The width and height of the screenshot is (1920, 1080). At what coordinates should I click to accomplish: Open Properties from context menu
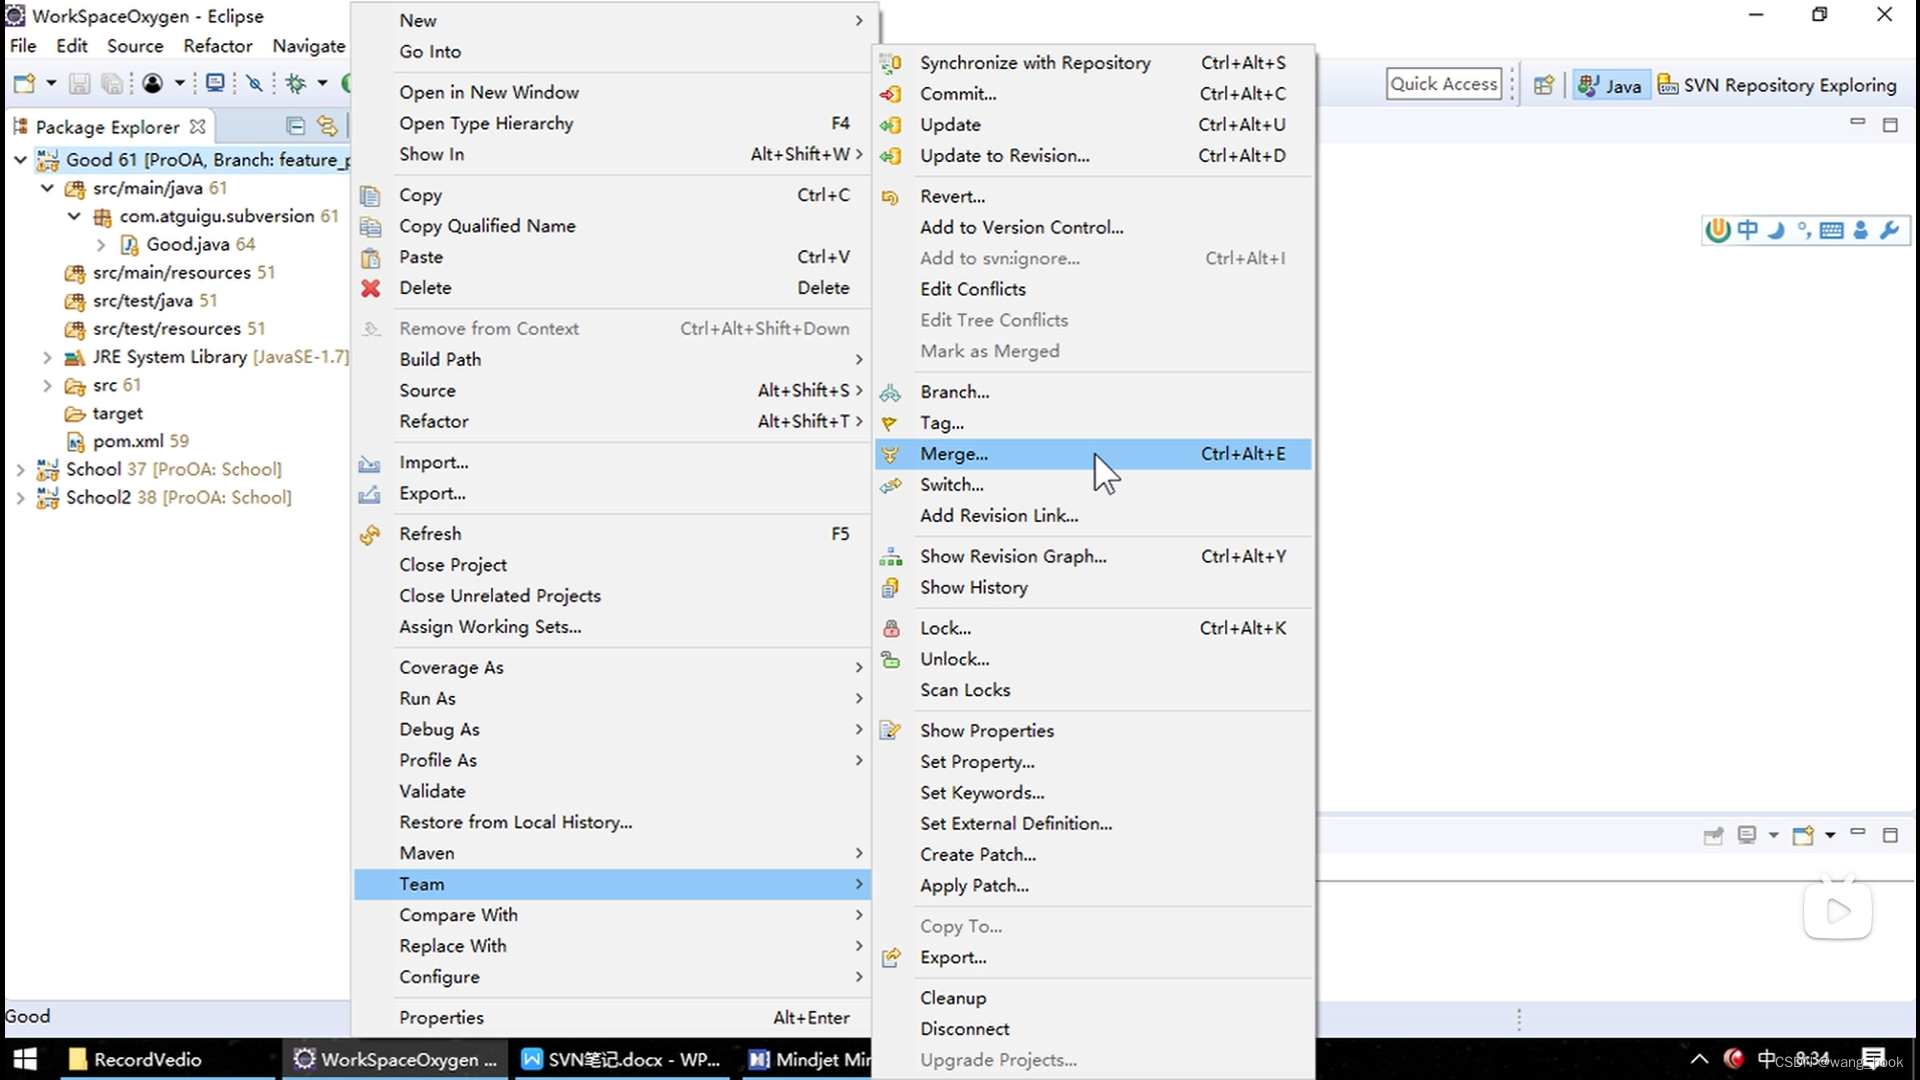(612, 1018)
